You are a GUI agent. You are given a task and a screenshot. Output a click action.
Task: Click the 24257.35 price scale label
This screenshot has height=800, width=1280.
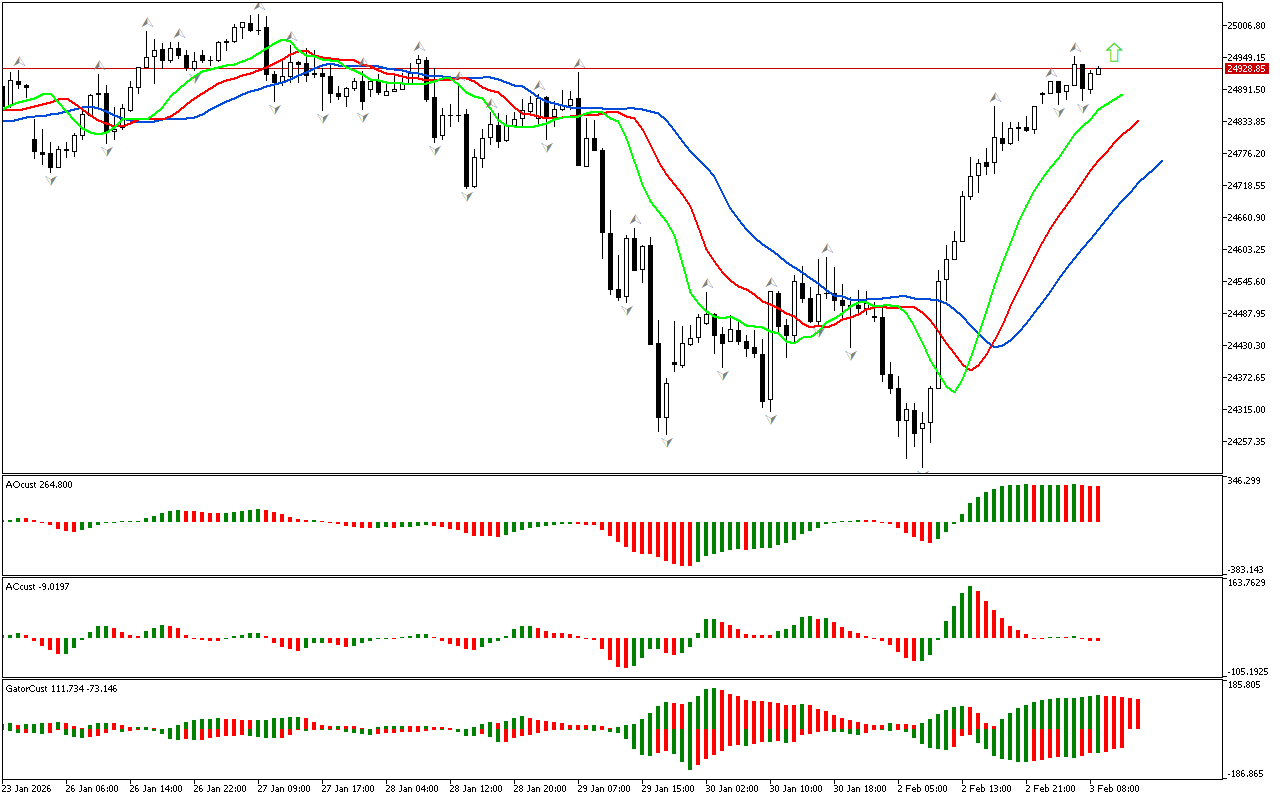(1246, 442)
